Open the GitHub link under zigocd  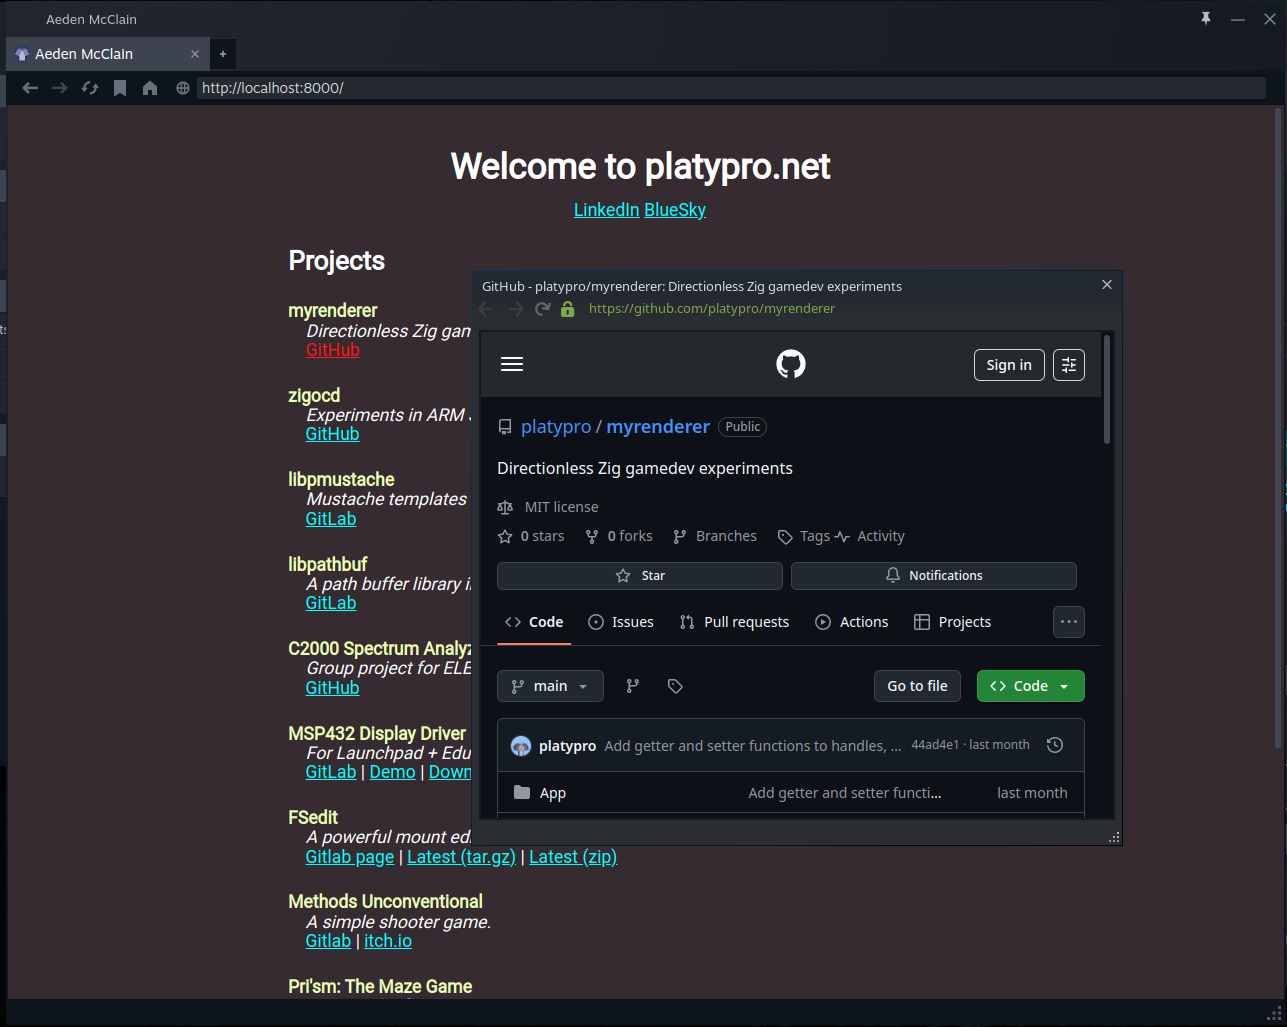click(333, 434)
